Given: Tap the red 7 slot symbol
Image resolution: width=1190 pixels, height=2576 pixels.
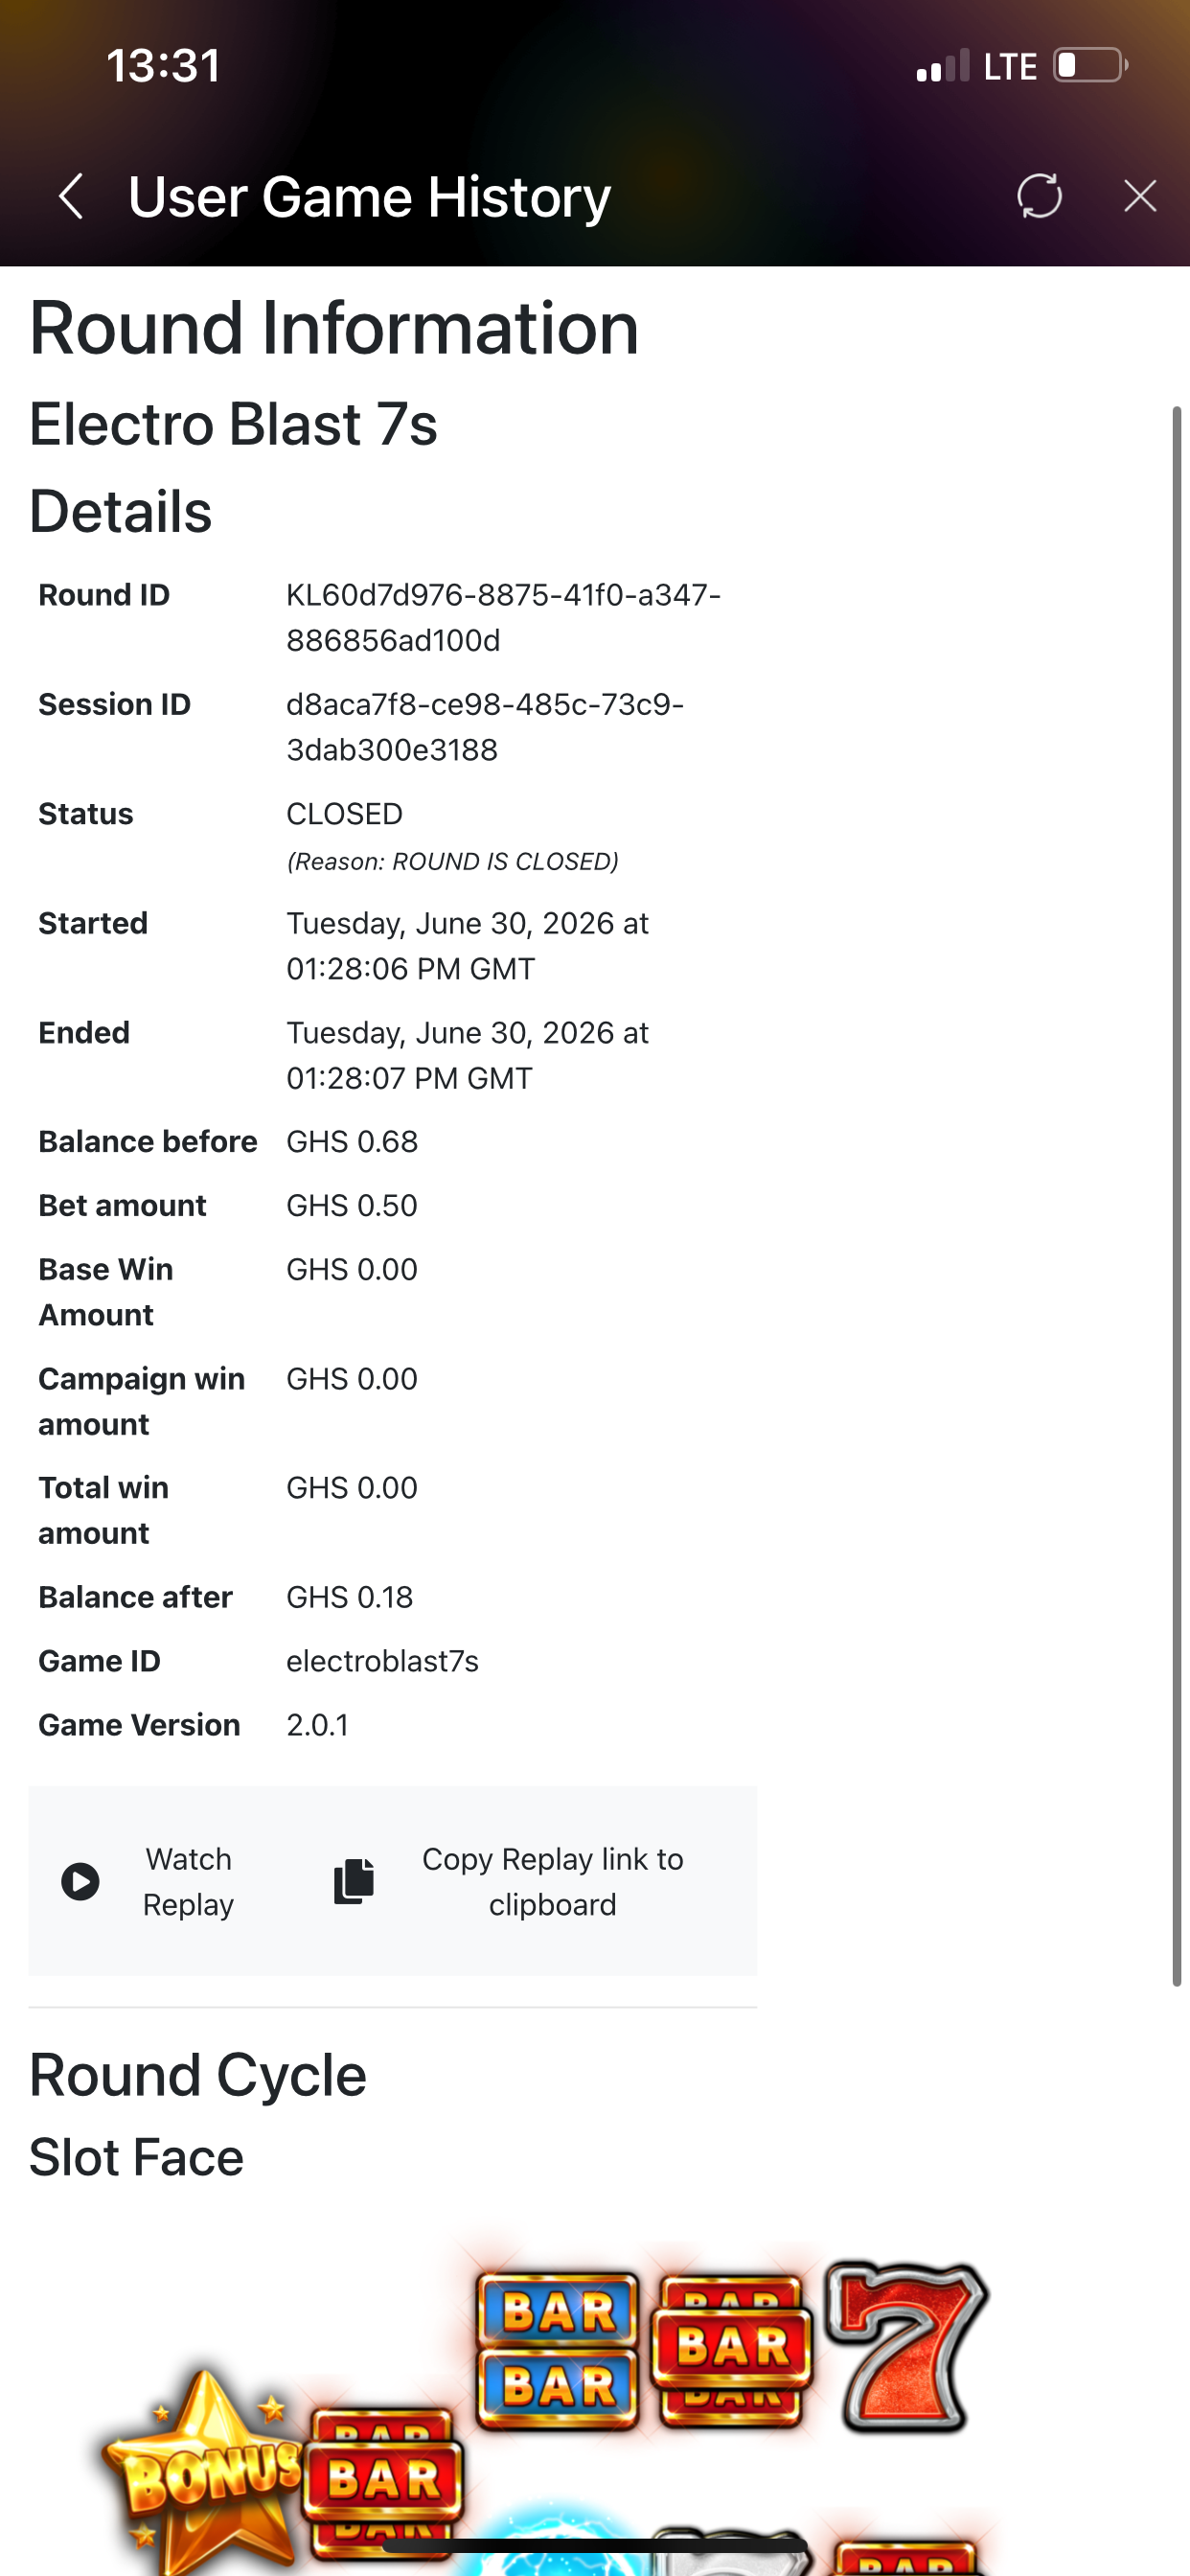Looking at the screenshot, I should 906,2346.
